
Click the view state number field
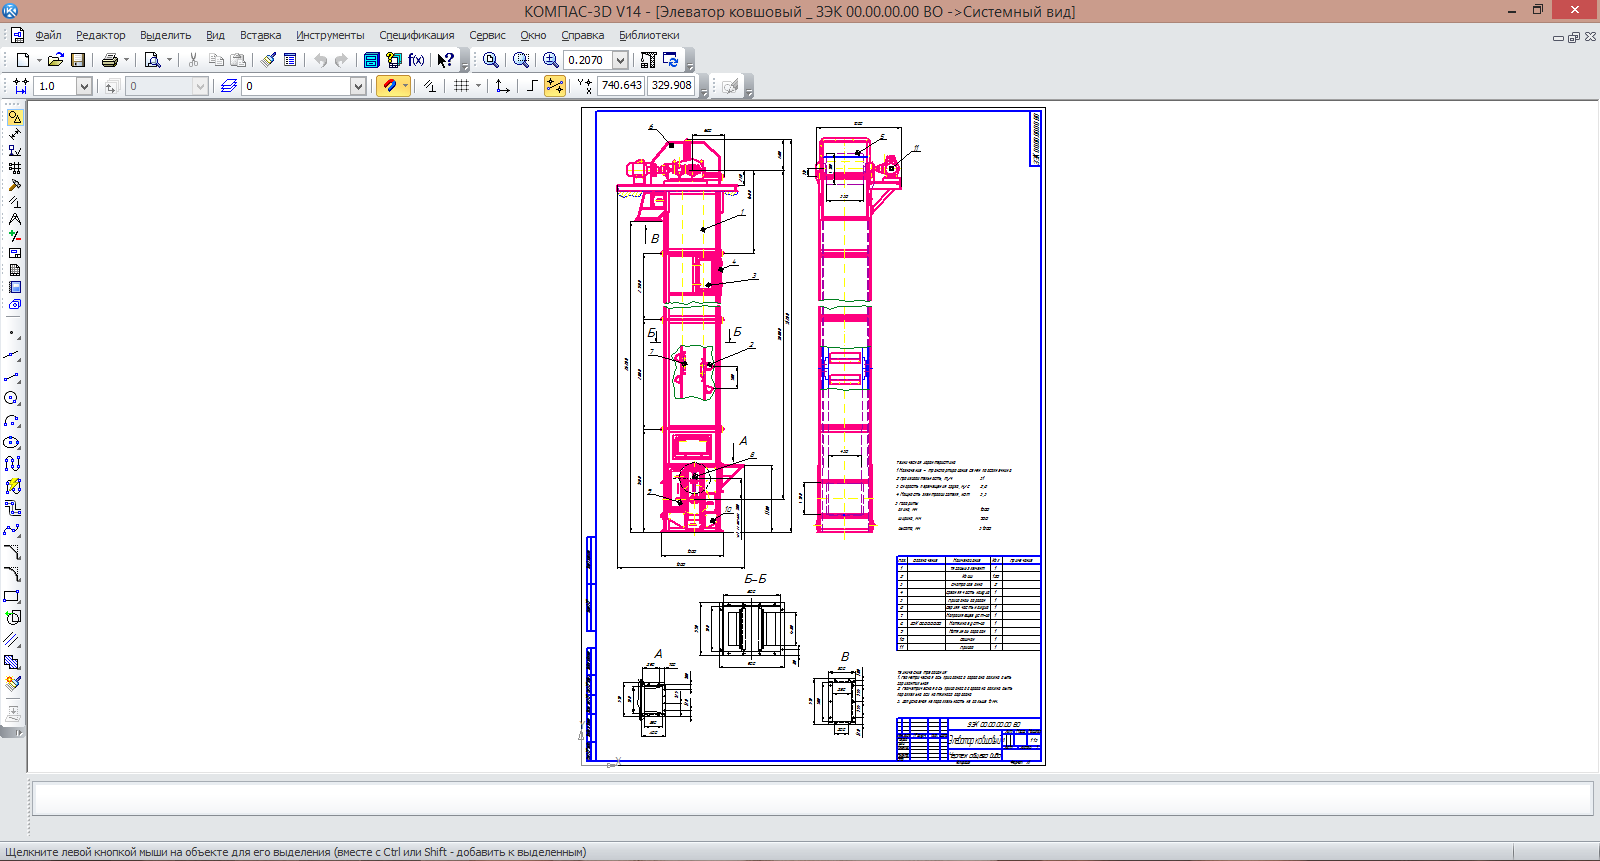(159, 86)
